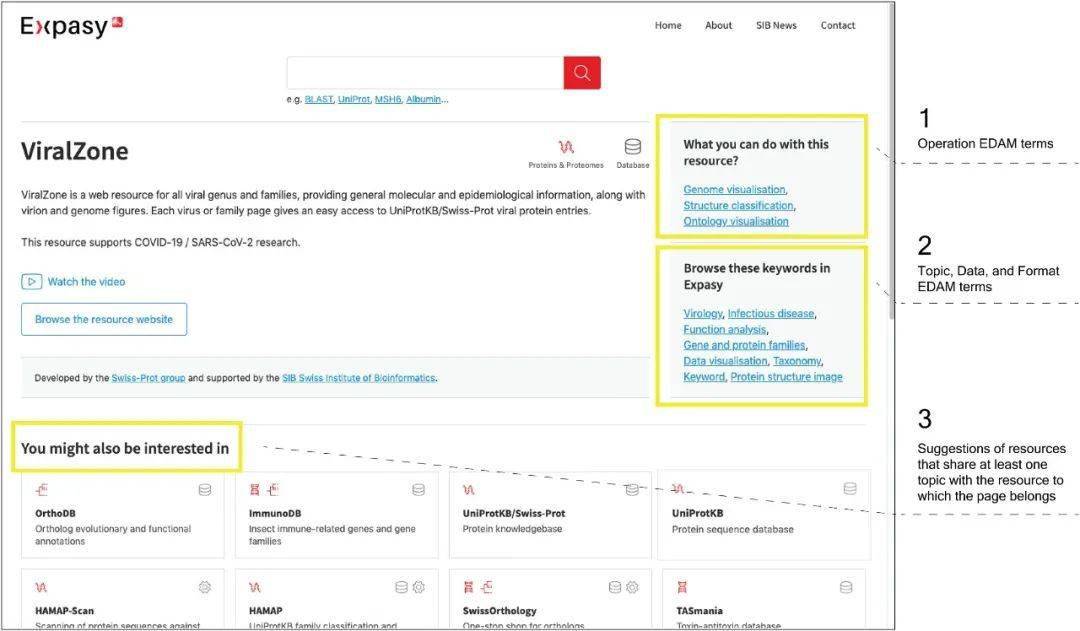The width and height of the screenshot is (1080, 631).
Task: Open the Genome visualisation link
Action: coord(734,189)
